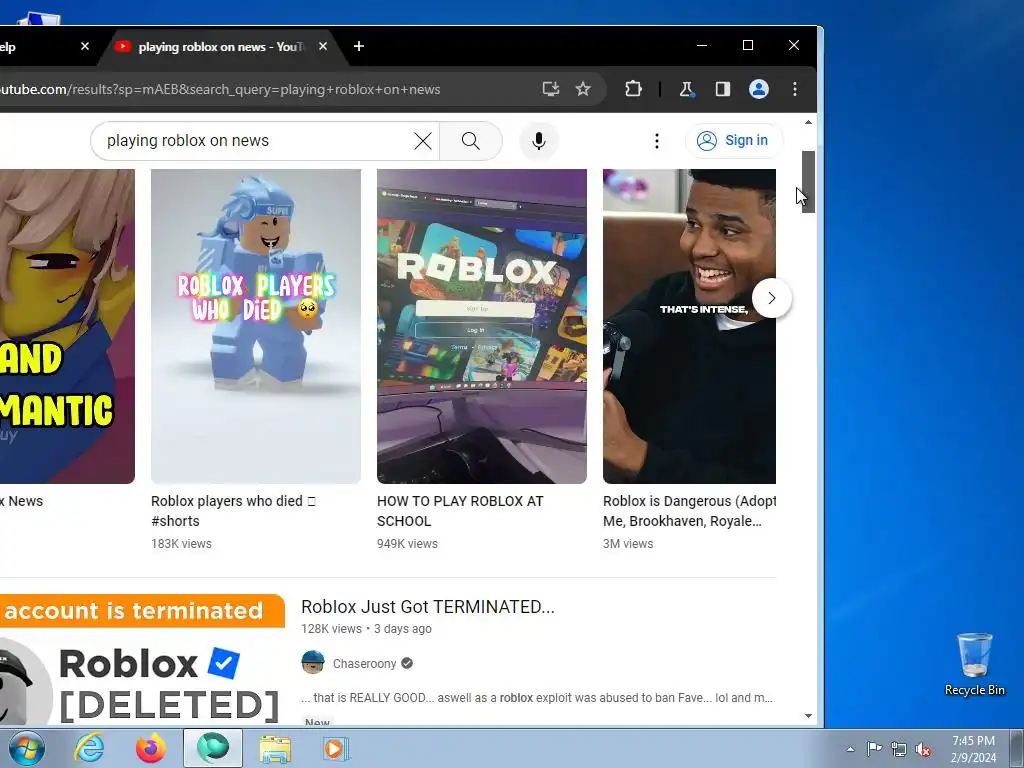Open Chrome Labs flask icon
This screenshot has width=1024, height=768.
686,89
